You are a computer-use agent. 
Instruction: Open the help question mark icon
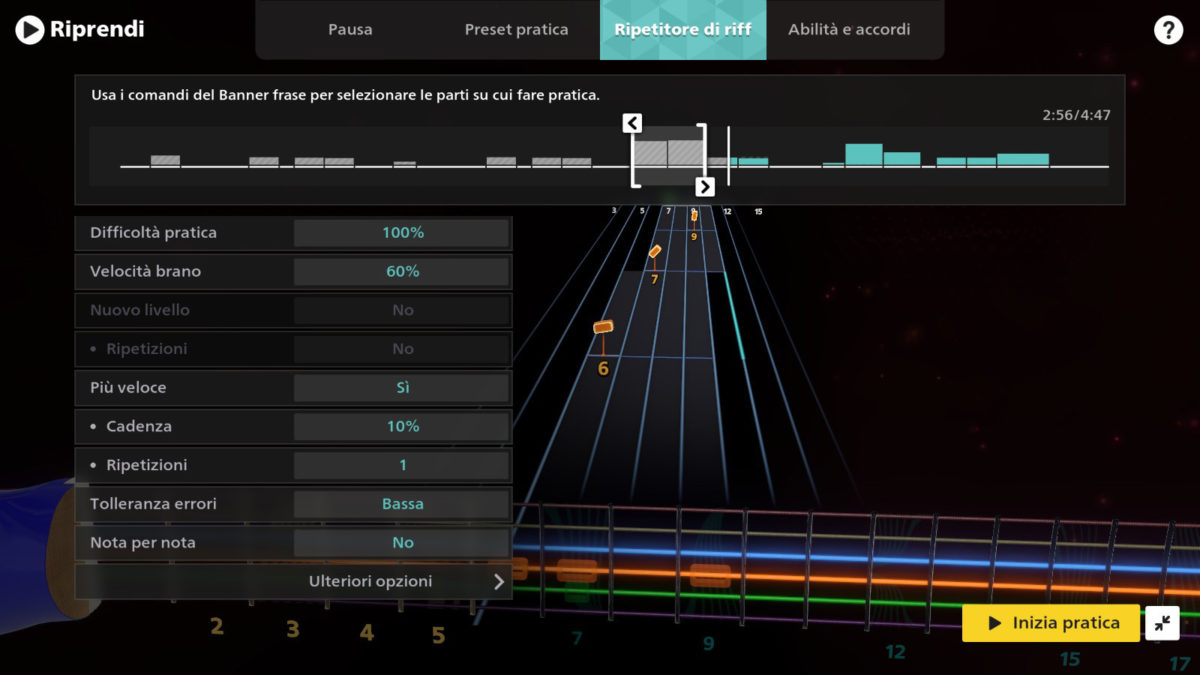1168,30
